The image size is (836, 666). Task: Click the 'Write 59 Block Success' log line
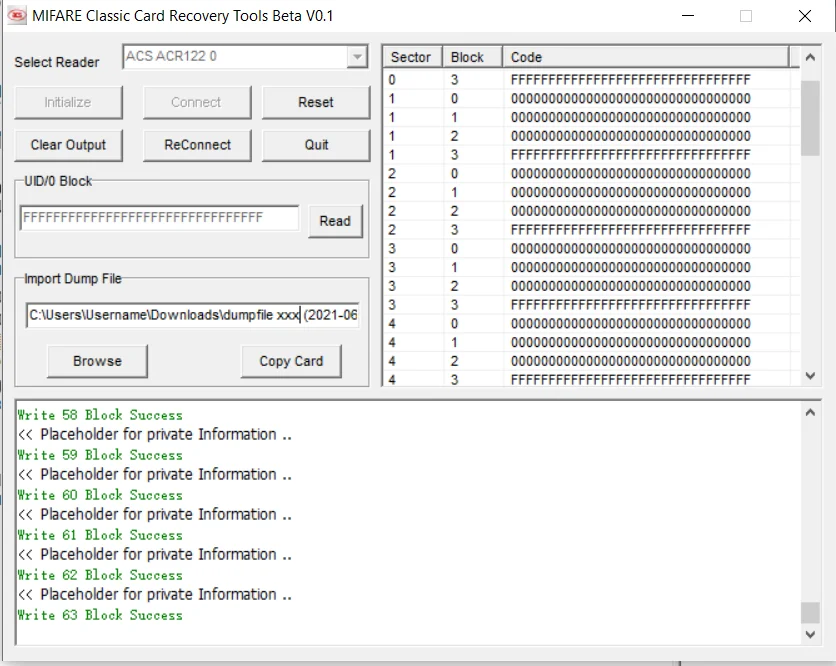click(x=100, y=455)
